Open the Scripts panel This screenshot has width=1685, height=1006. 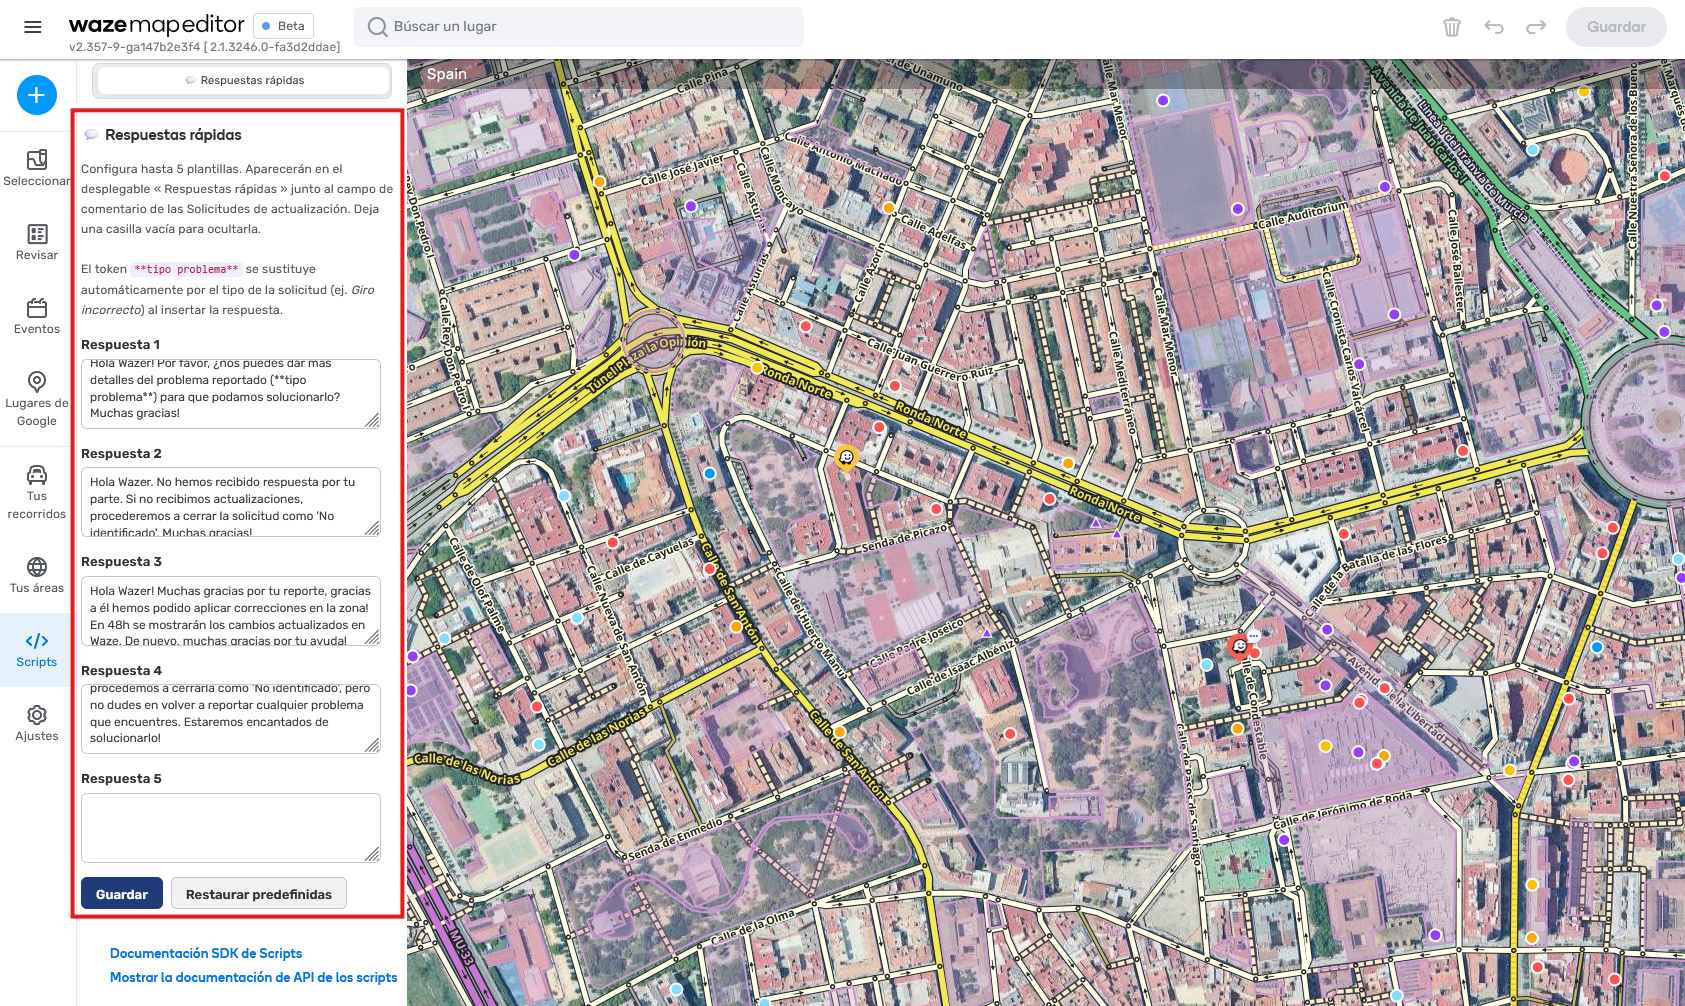37,649
